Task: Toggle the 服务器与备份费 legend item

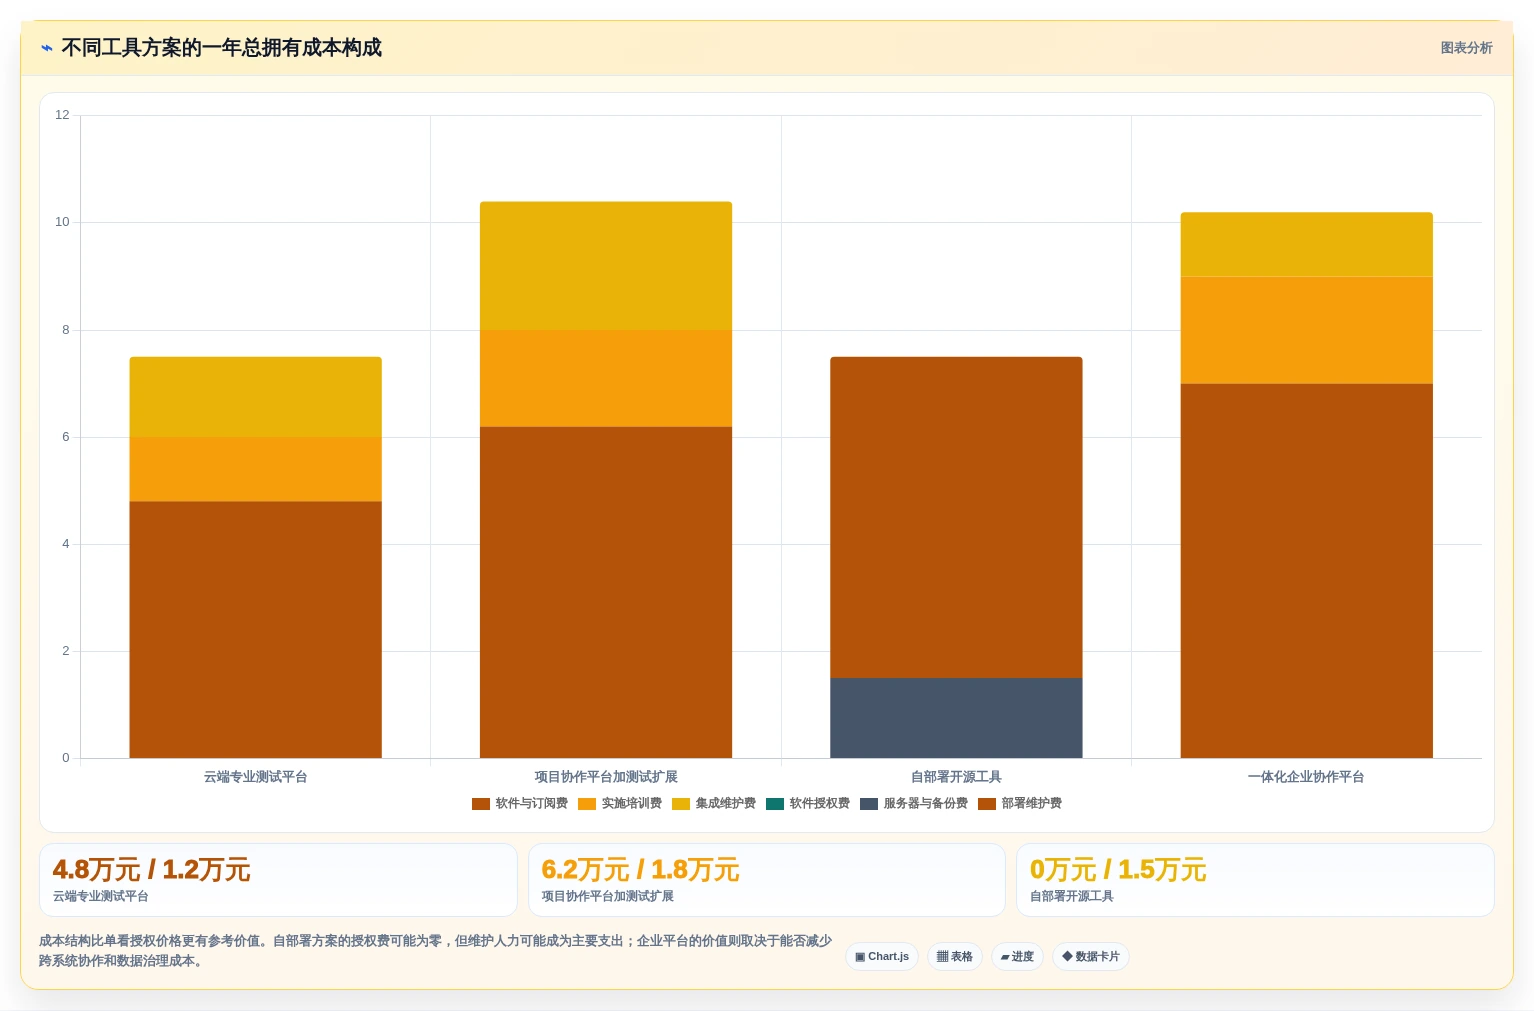Action: pos(914,804)
